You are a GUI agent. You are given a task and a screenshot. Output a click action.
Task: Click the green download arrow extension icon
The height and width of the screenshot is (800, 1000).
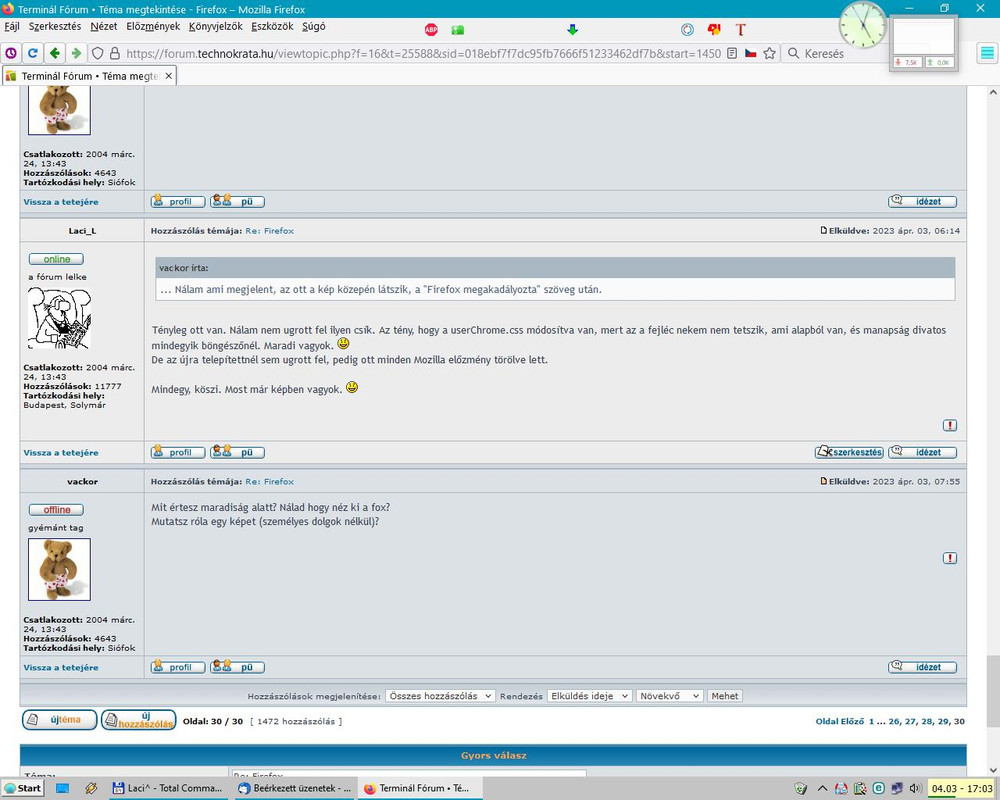coord(572,29)
